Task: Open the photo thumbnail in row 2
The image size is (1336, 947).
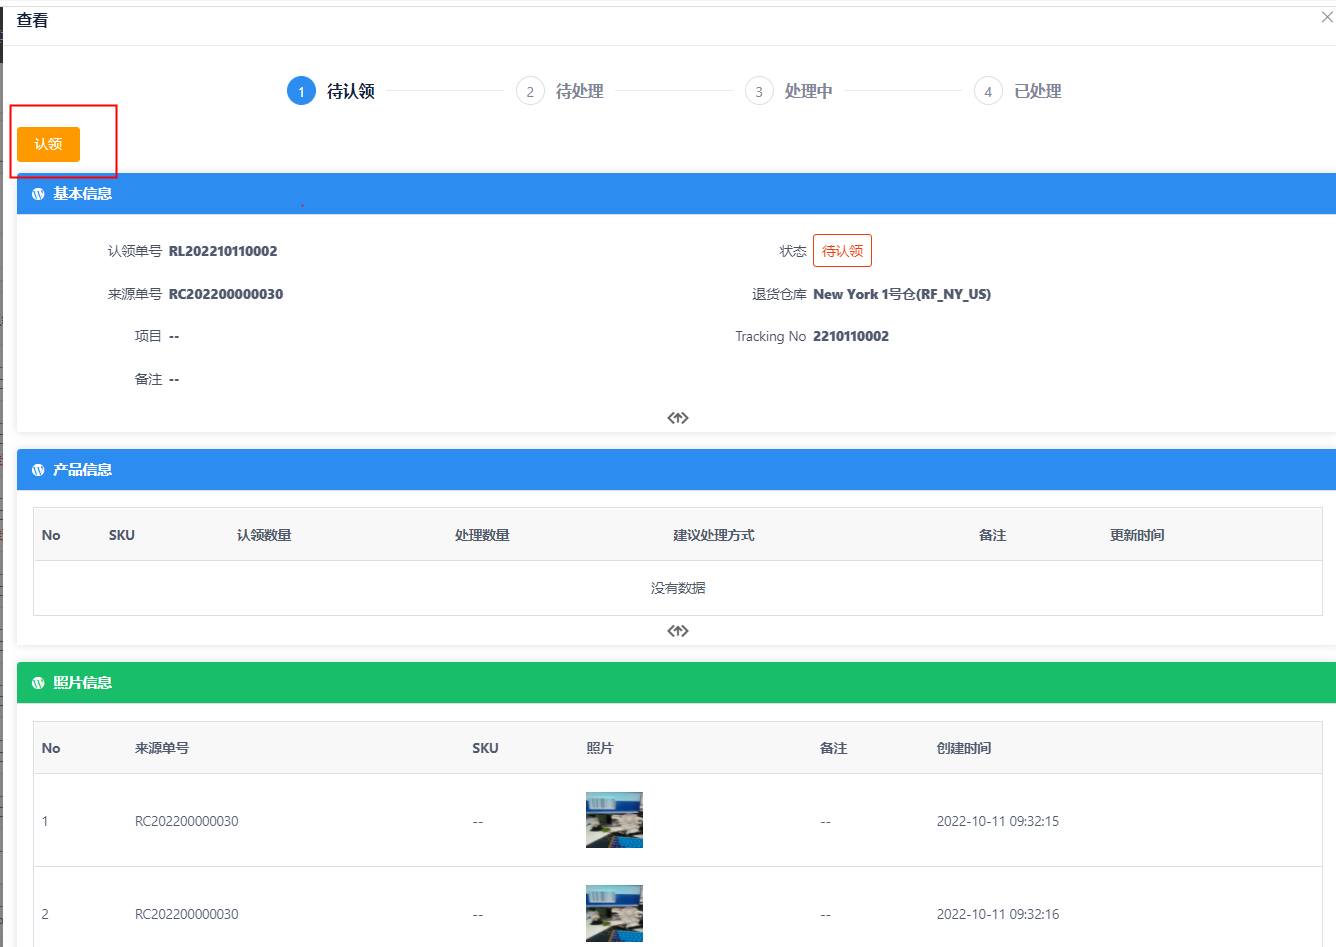Action: pyautogui.click(x=614, y=913)
